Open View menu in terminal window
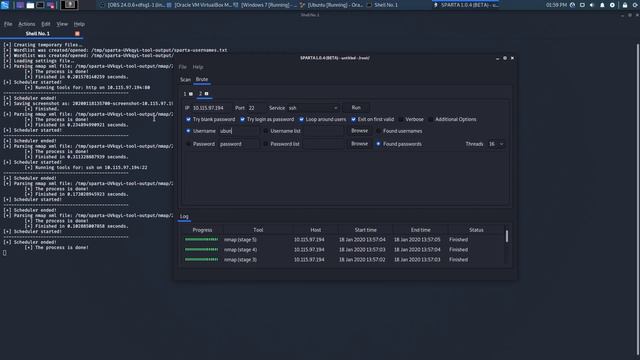The width and height of the screenshot is (640, 360). [62, 24]
